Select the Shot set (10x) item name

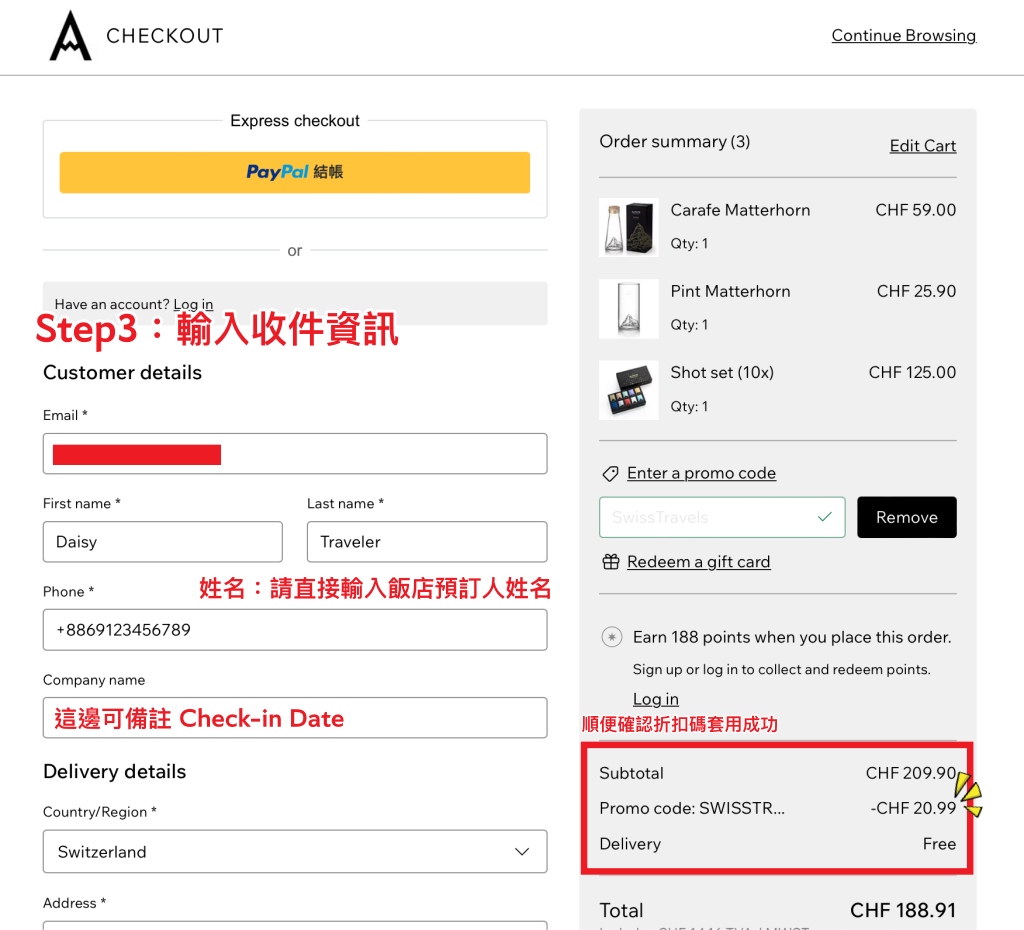click(x=722, y=372)
